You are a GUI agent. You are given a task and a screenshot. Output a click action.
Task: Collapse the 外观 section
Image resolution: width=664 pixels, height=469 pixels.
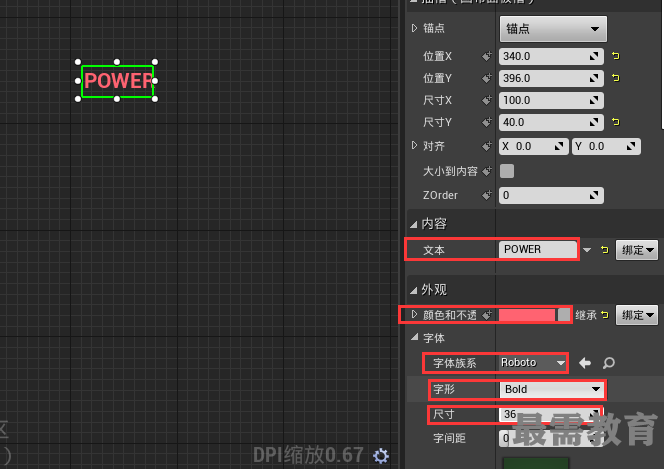point(414,290)
